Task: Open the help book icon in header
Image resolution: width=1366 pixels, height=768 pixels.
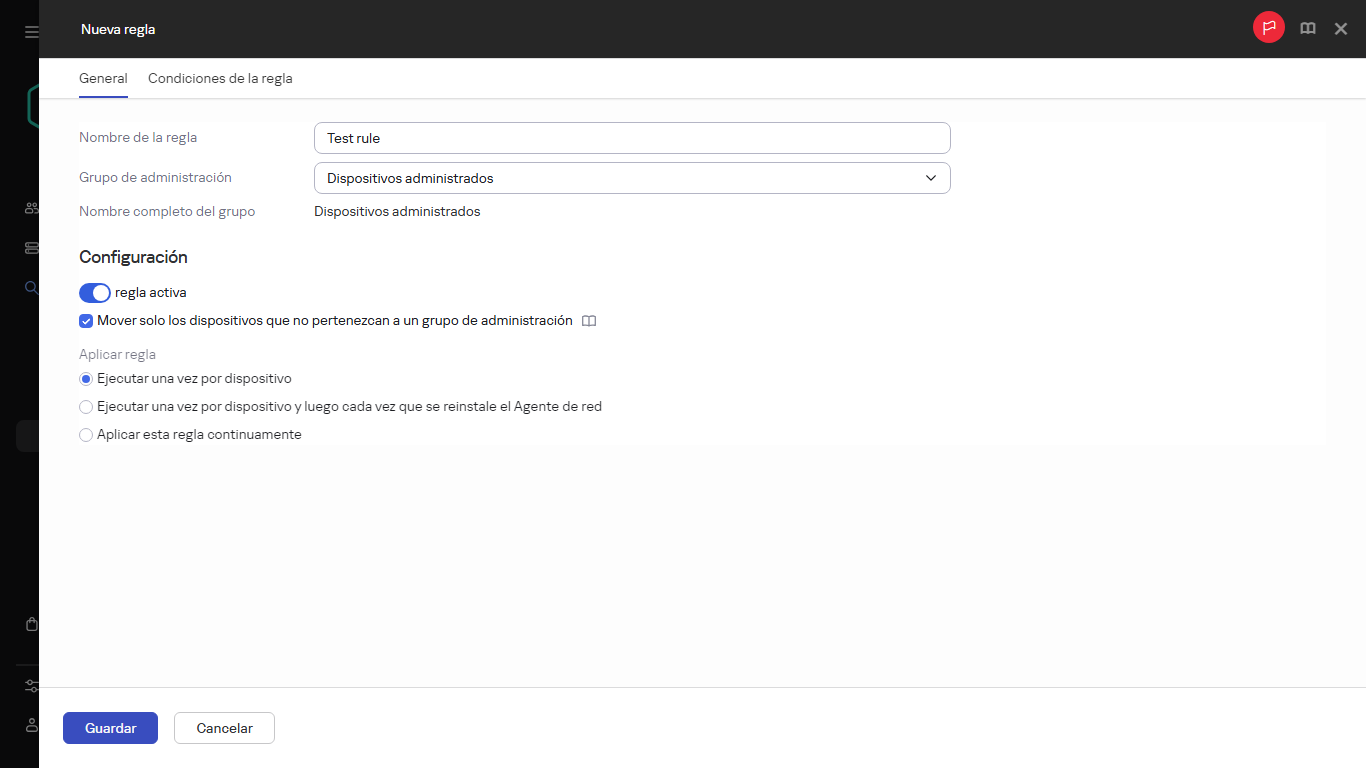Action: click(1307, 29)
